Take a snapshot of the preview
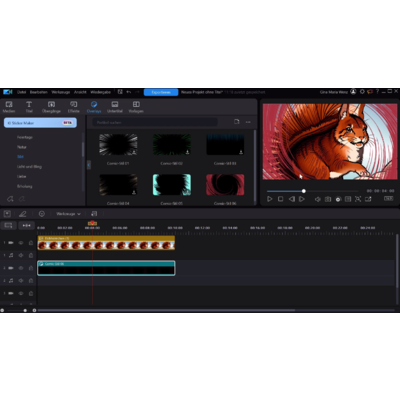The height and width of the screenshot is (400, 400). pyautogui.click(x=328, y=199)
